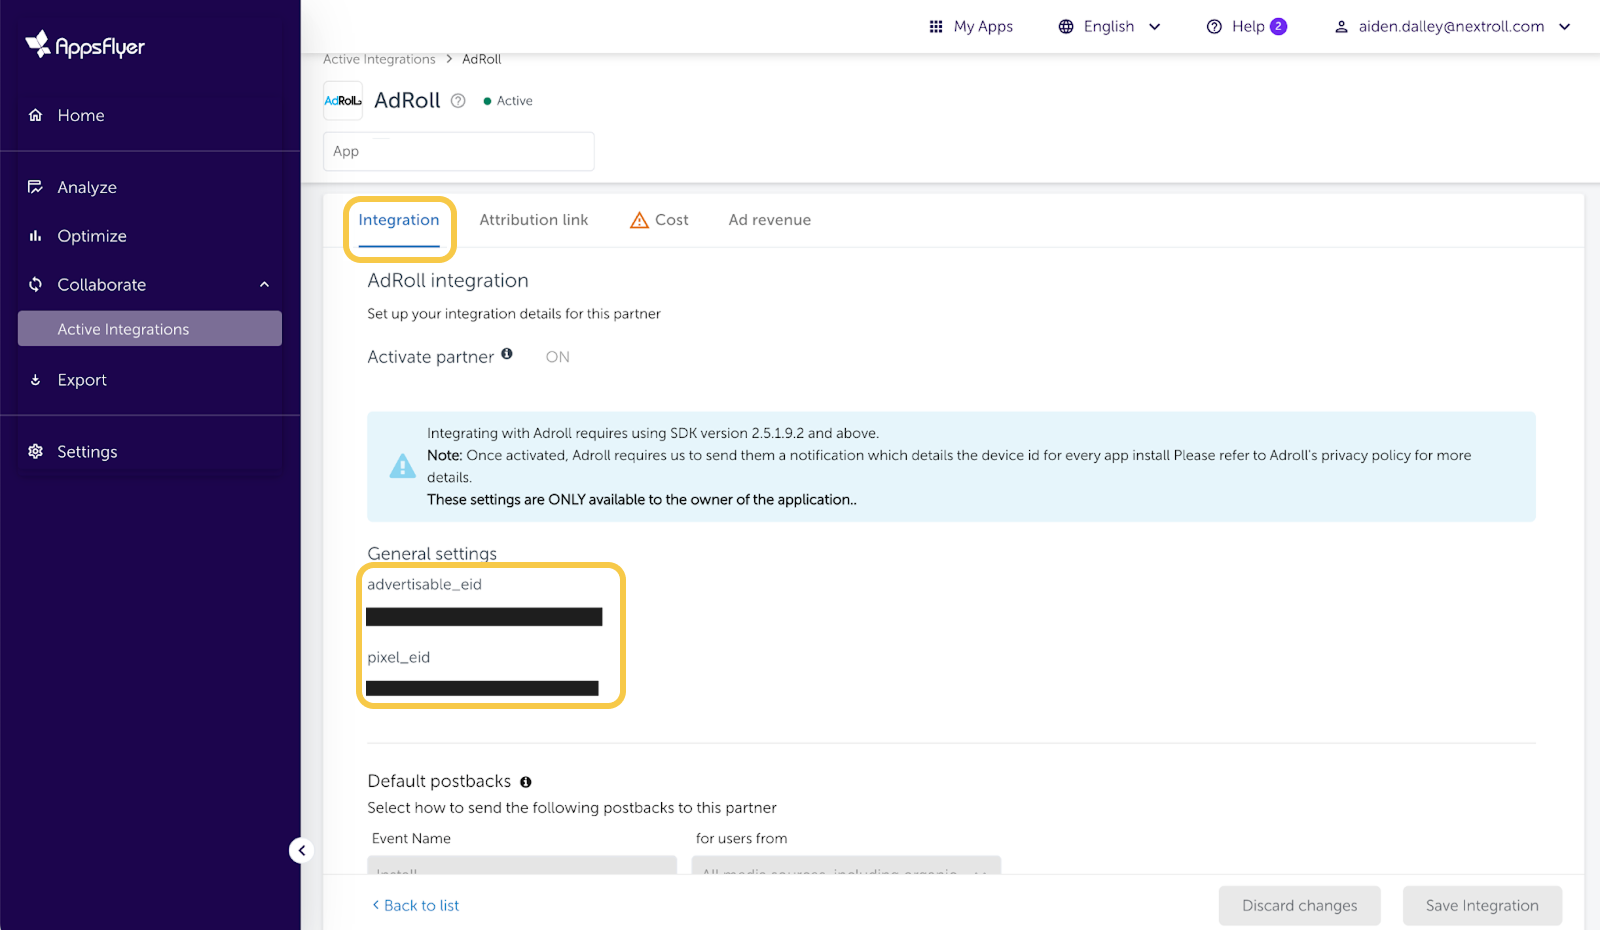Viewport: 1600px width, 930px height.
Task: Select Active Integrations in the sidebar
Action: (x=150, y=329)
